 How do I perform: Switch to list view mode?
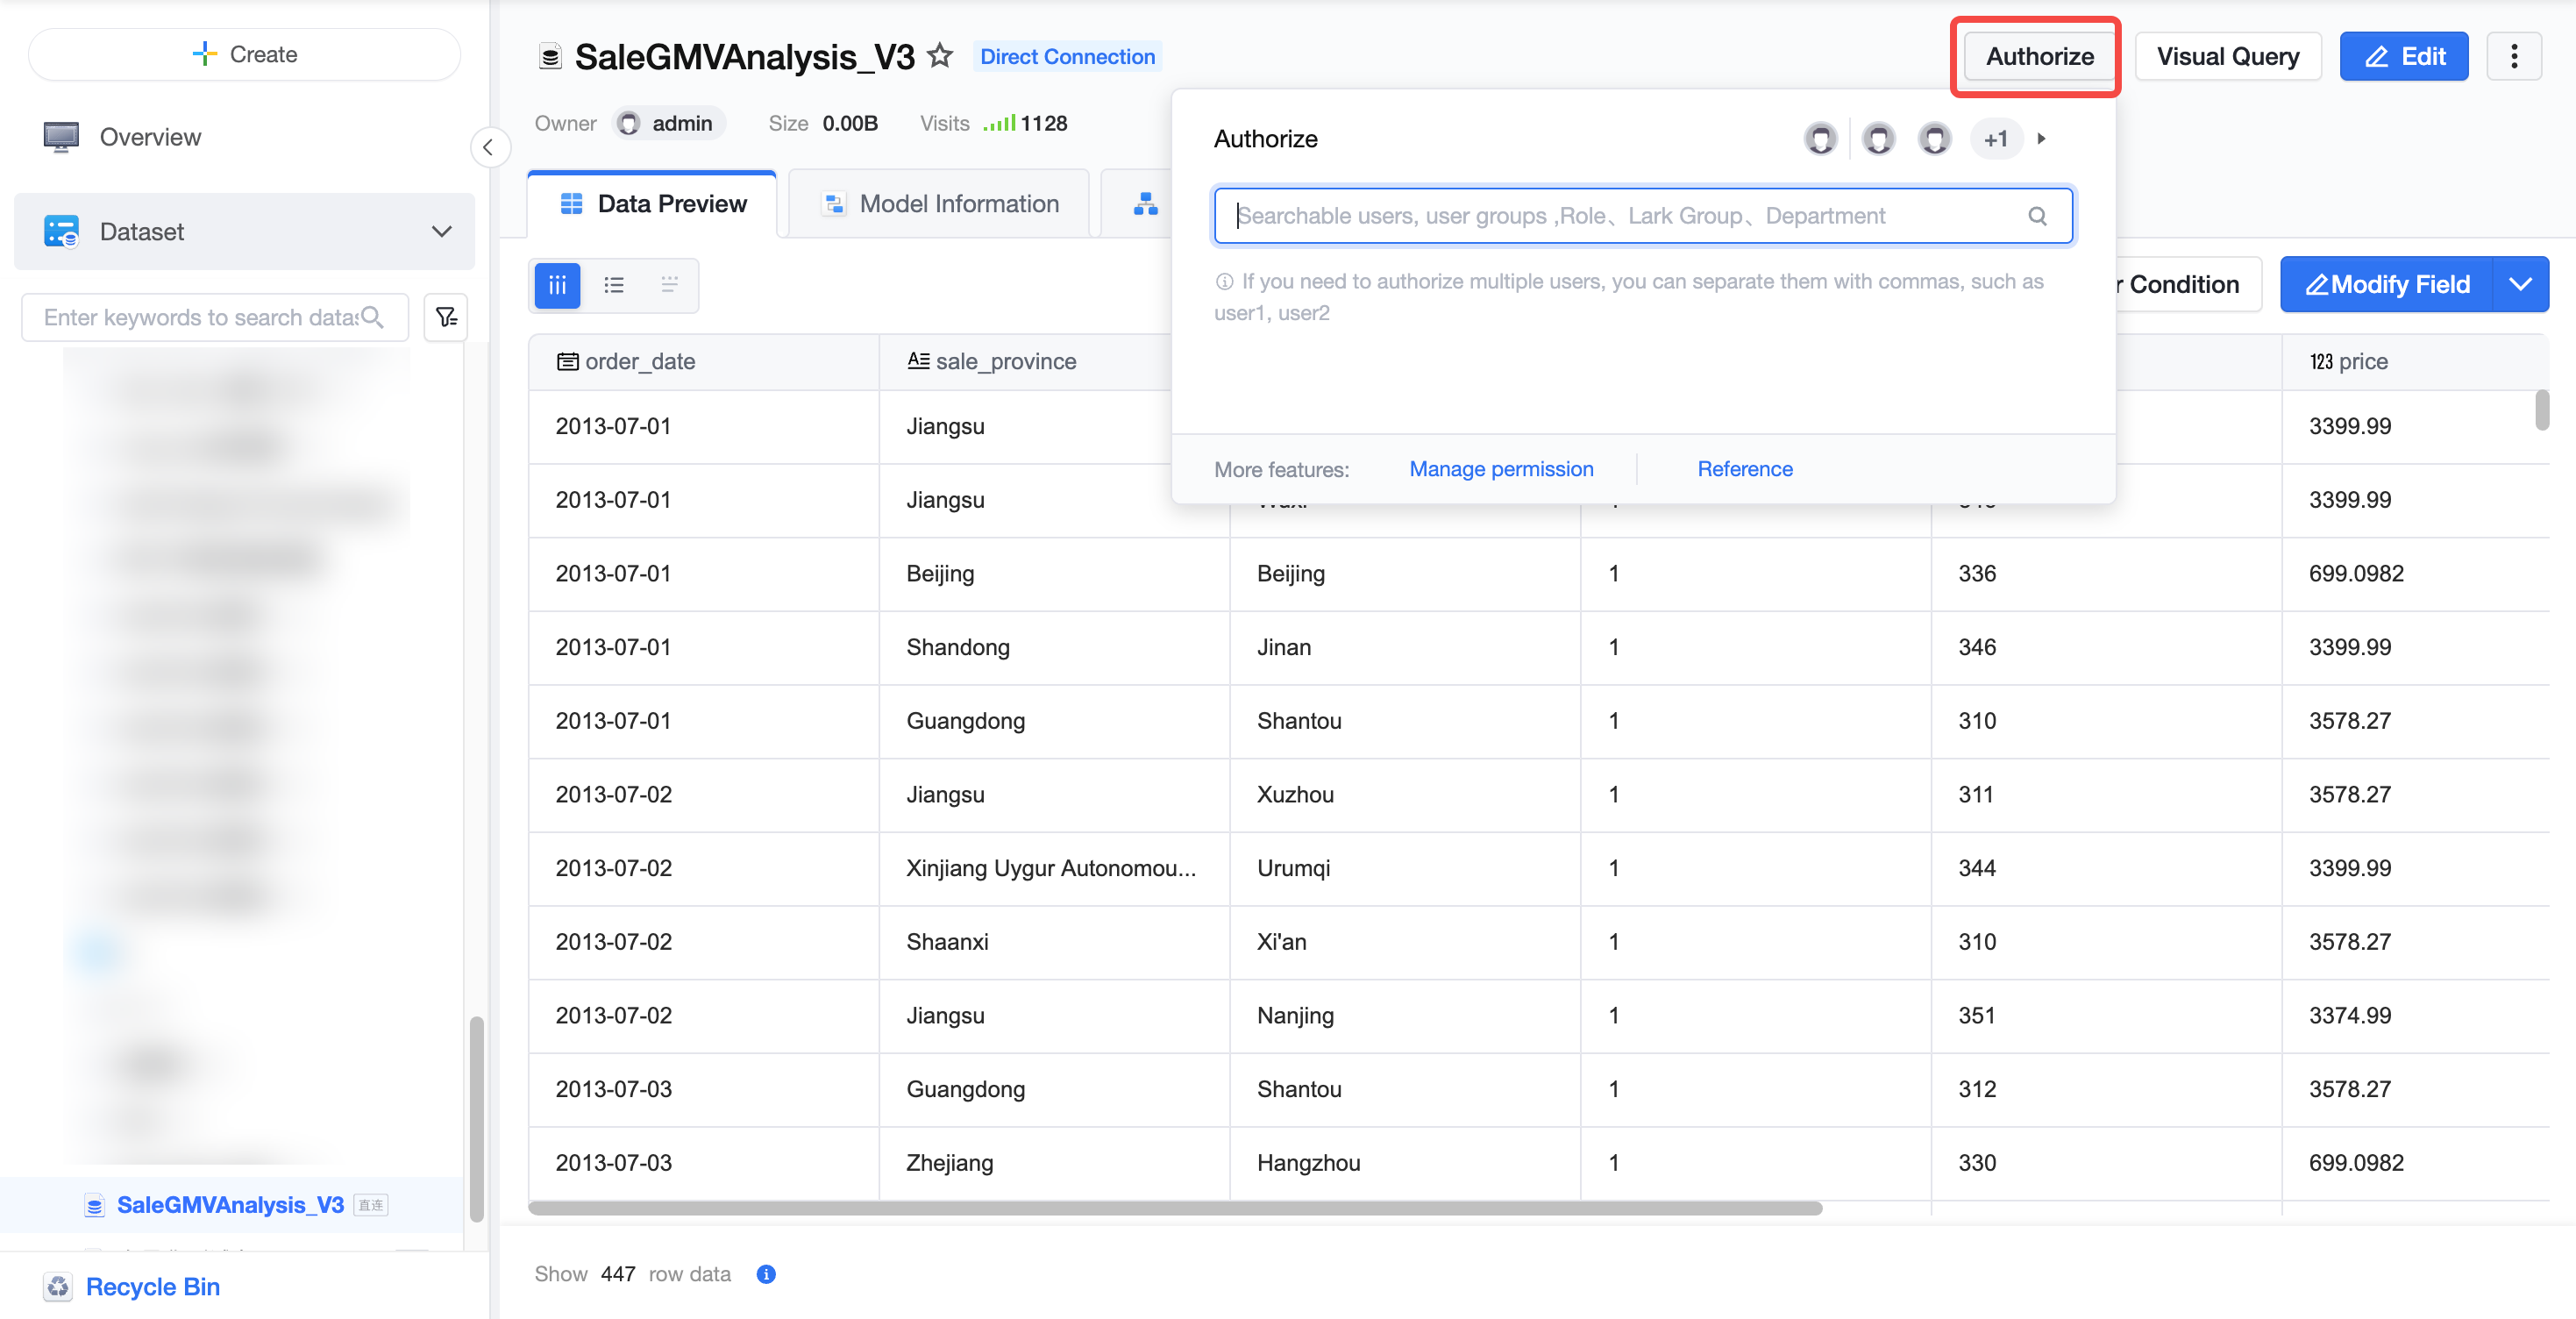613,285
